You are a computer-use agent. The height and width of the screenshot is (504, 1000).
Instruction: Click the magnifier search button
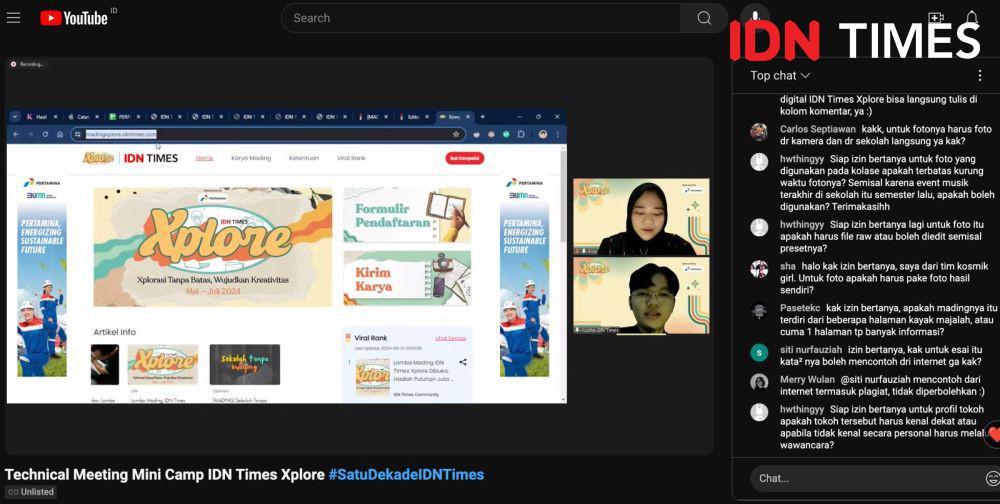tap(703, 18)
